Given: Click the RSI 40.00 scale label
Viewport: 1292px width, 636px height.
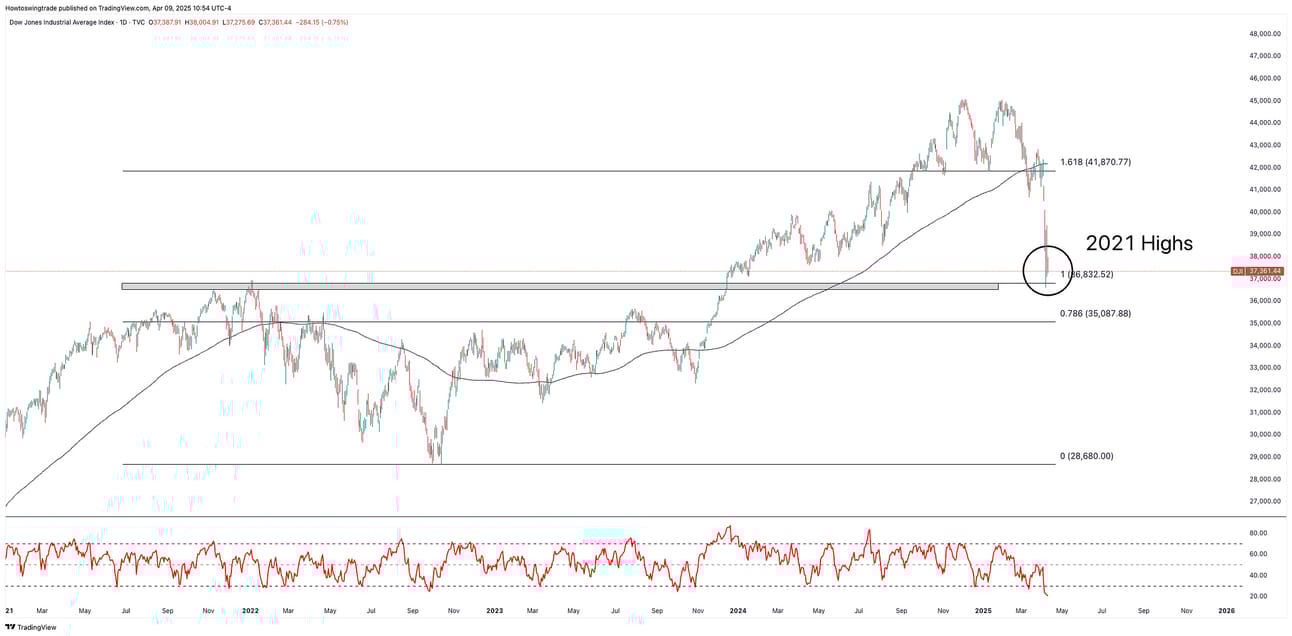Looking at the screenshot, I should coord(1257,575).
